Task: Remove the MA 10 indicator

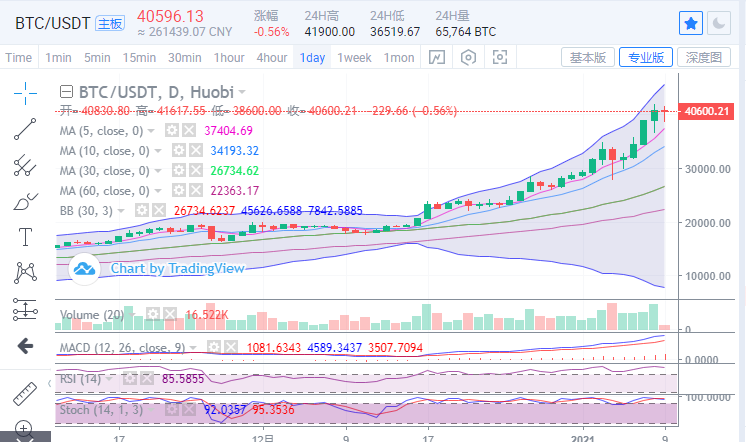Action: pos(196,151)
